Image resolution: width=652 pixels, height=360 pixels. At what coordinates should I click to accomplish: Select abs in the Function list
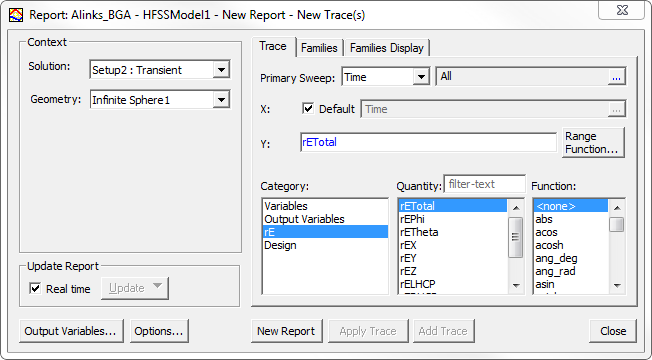coord(571,219)
